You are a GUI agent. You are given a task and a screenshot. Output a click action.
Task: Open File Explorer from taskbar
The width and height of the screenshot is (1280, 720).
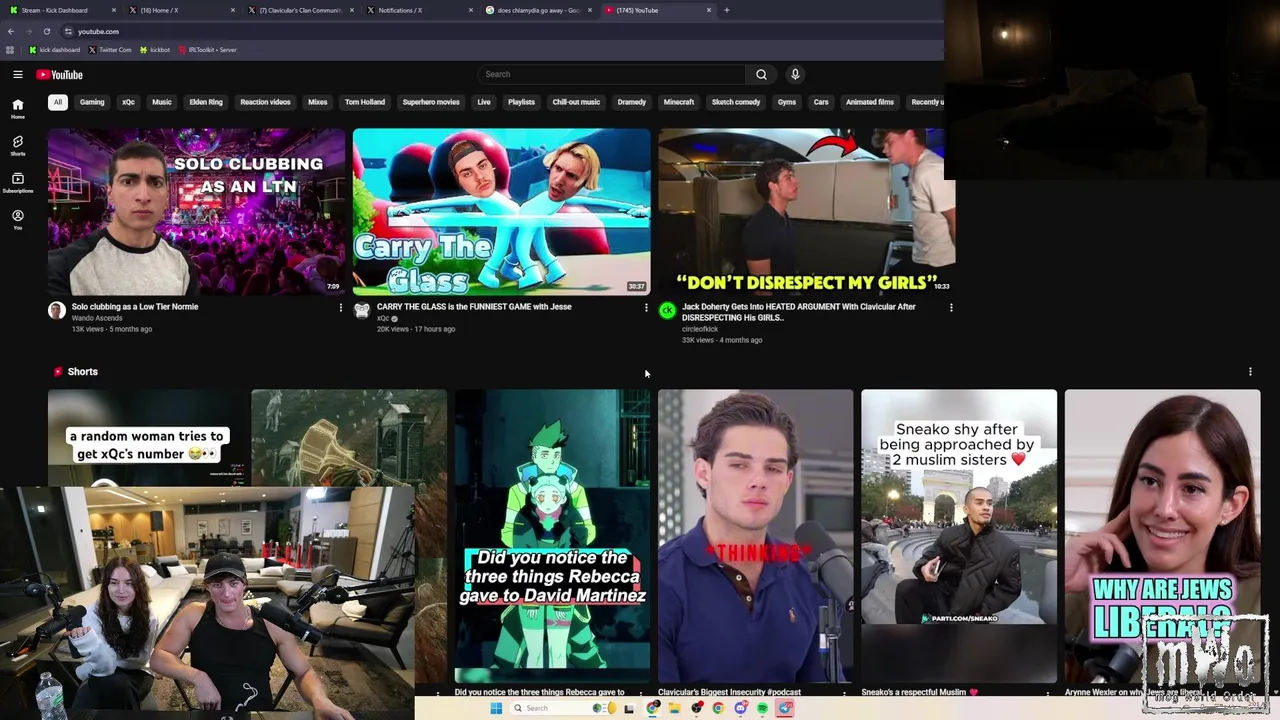pyautogui.click(x=675, y=708)
